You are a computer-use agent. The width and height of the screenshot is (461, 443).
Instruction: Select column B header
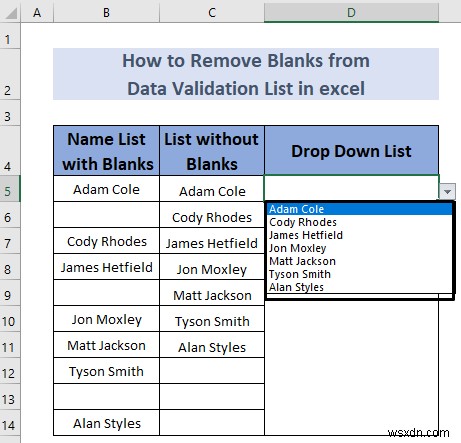[106, 13]
